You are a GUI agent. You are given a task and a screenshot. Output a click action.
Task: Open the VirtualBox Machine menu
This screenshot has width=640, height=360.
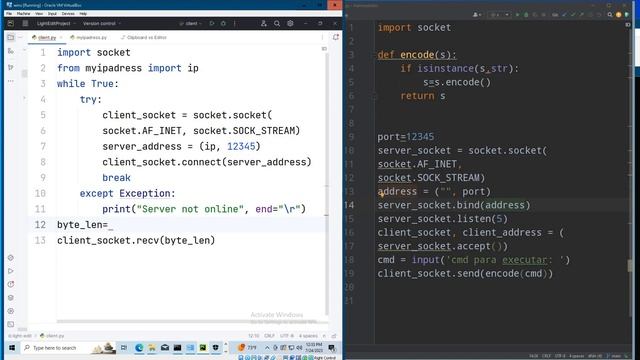[23, 13]
